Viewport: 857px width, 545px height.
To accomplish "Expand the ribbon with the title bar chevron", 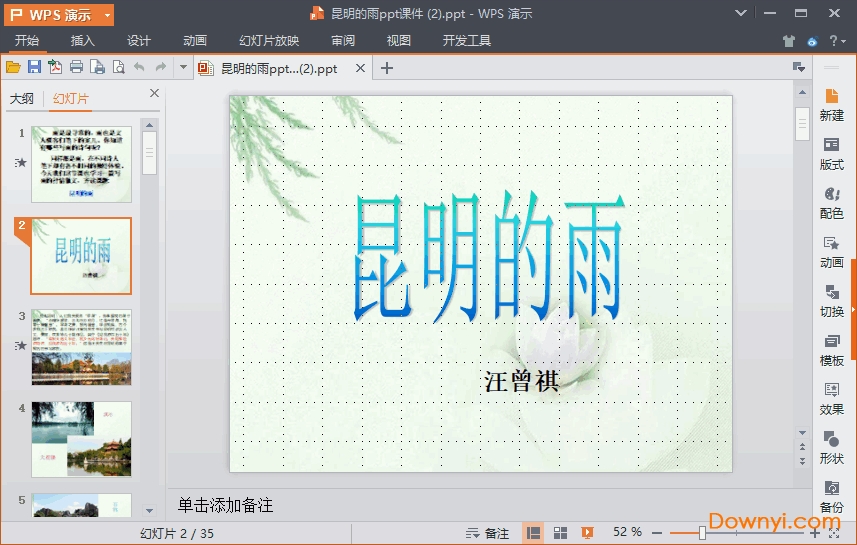I will pos(741,13).
